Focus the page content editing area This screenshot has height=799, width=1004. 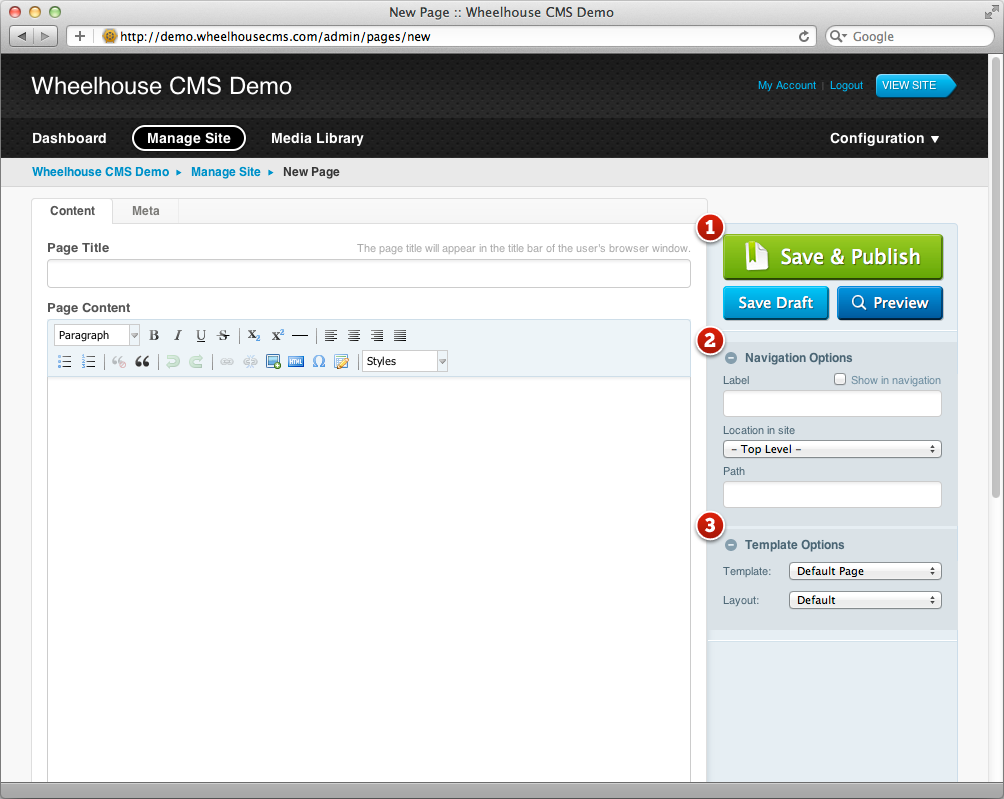click(369, 579)
